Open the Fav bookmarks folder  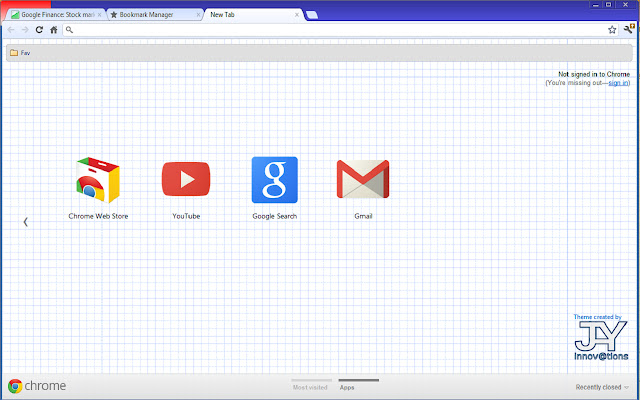click(x=20, y=53)
